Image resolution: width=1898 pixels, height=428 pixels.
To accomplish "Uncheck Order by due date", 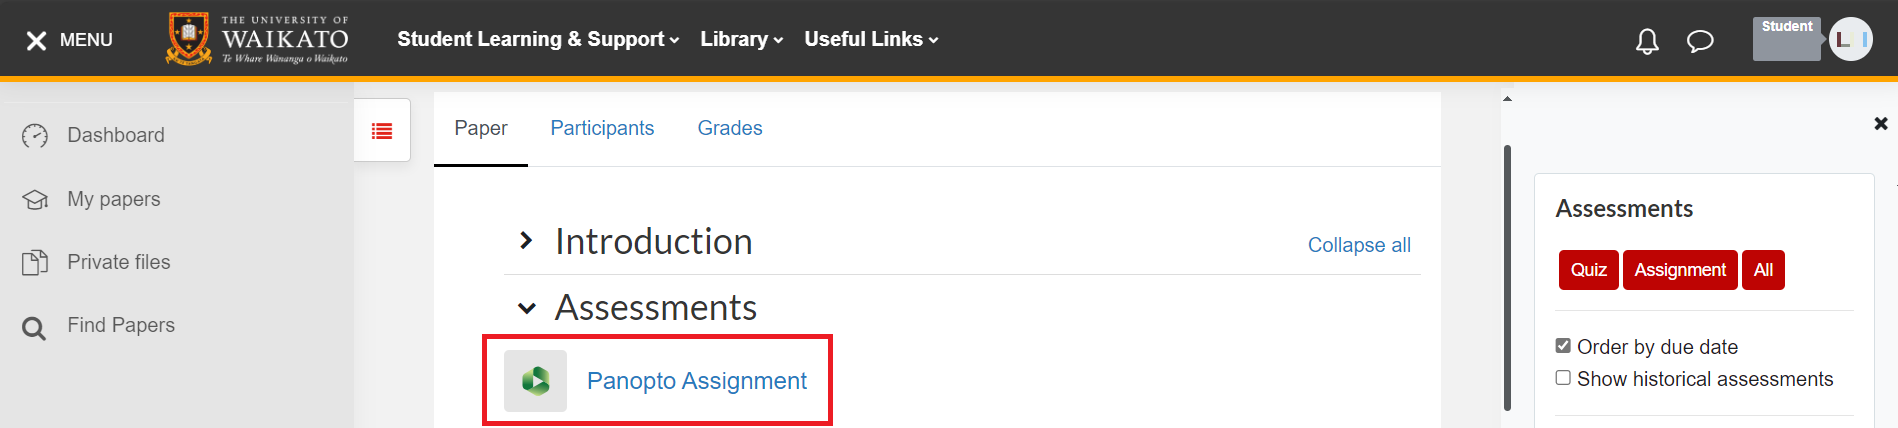I will point(1563,346).
